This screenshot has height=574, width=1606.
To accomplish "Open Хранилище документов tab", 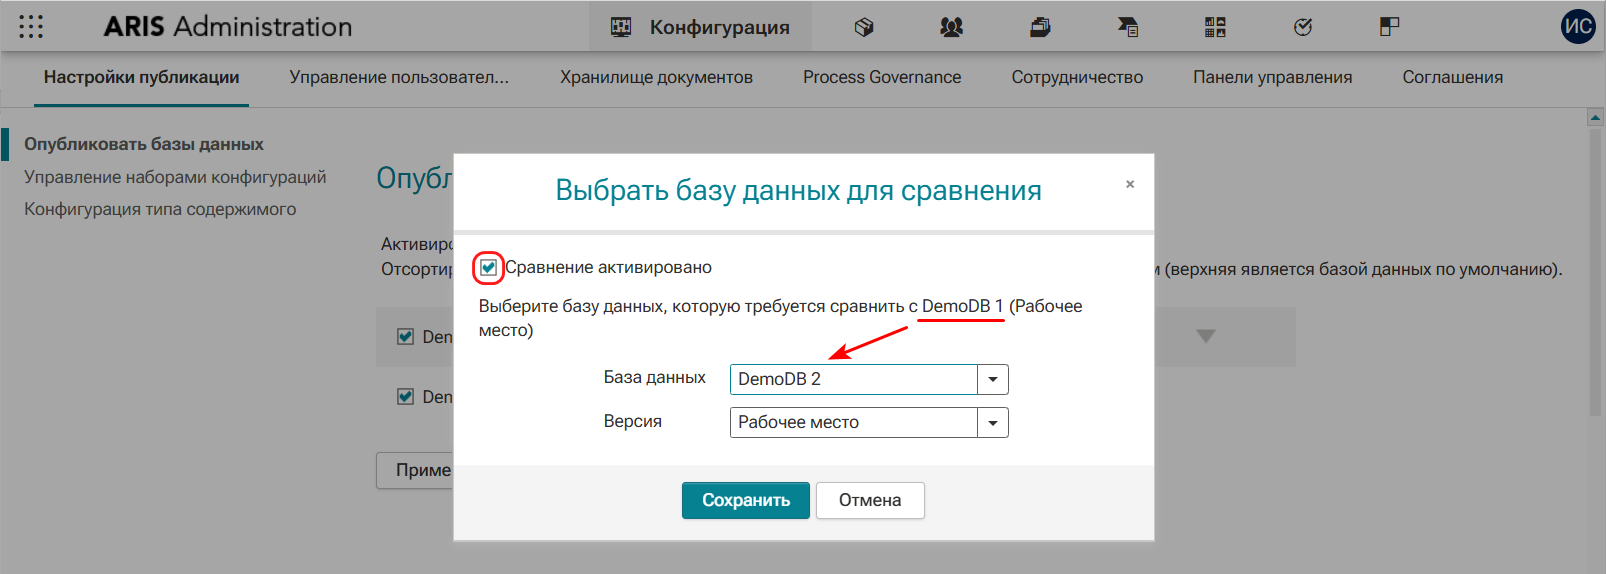I will [656, 78].
